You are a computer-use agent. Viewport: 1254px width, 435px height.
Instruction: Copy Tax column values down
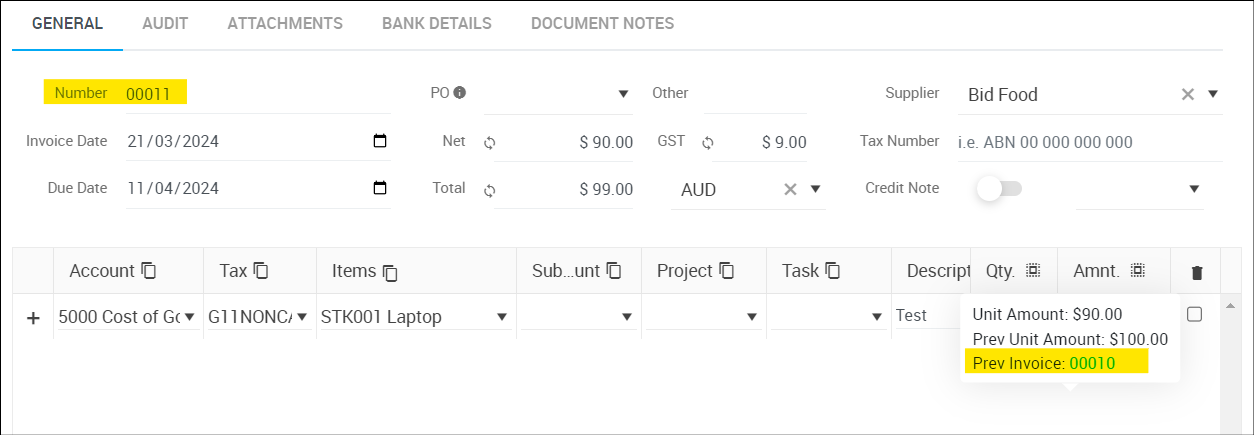coord(261,271)
